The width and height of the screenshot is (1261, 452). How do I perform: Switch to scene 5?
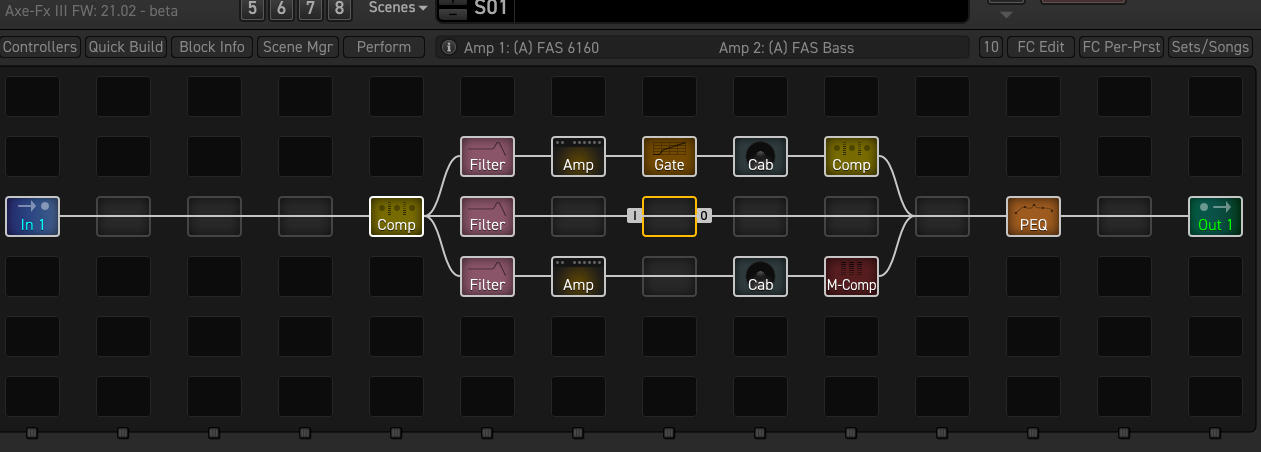coord(251,9)
